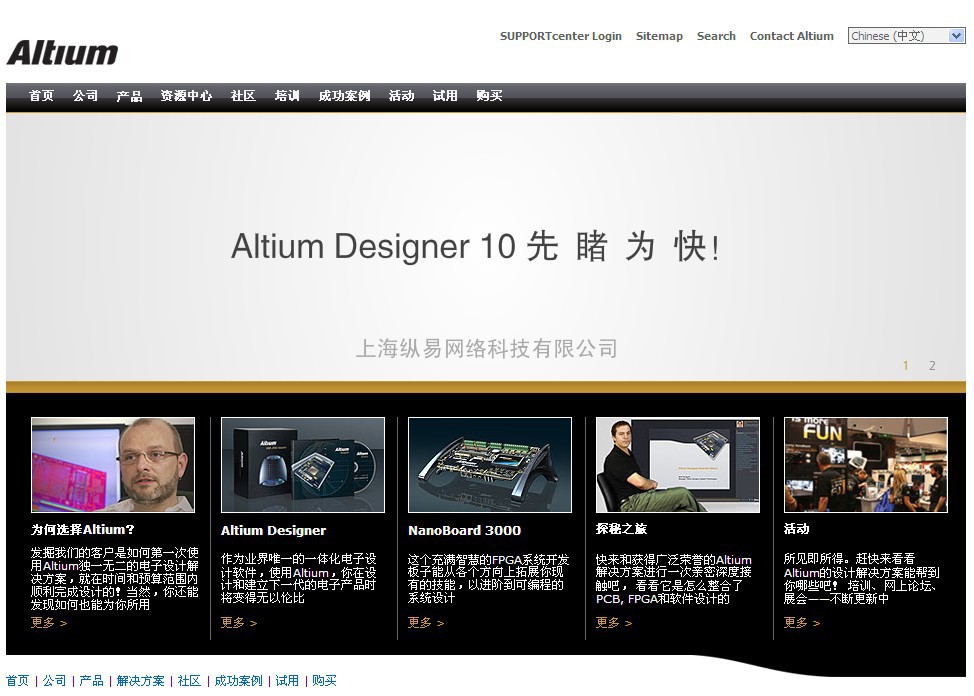Screen dimensions: 974x696
Task: Select 资源中心 in the navigation bar
Action: coord(186,96)
